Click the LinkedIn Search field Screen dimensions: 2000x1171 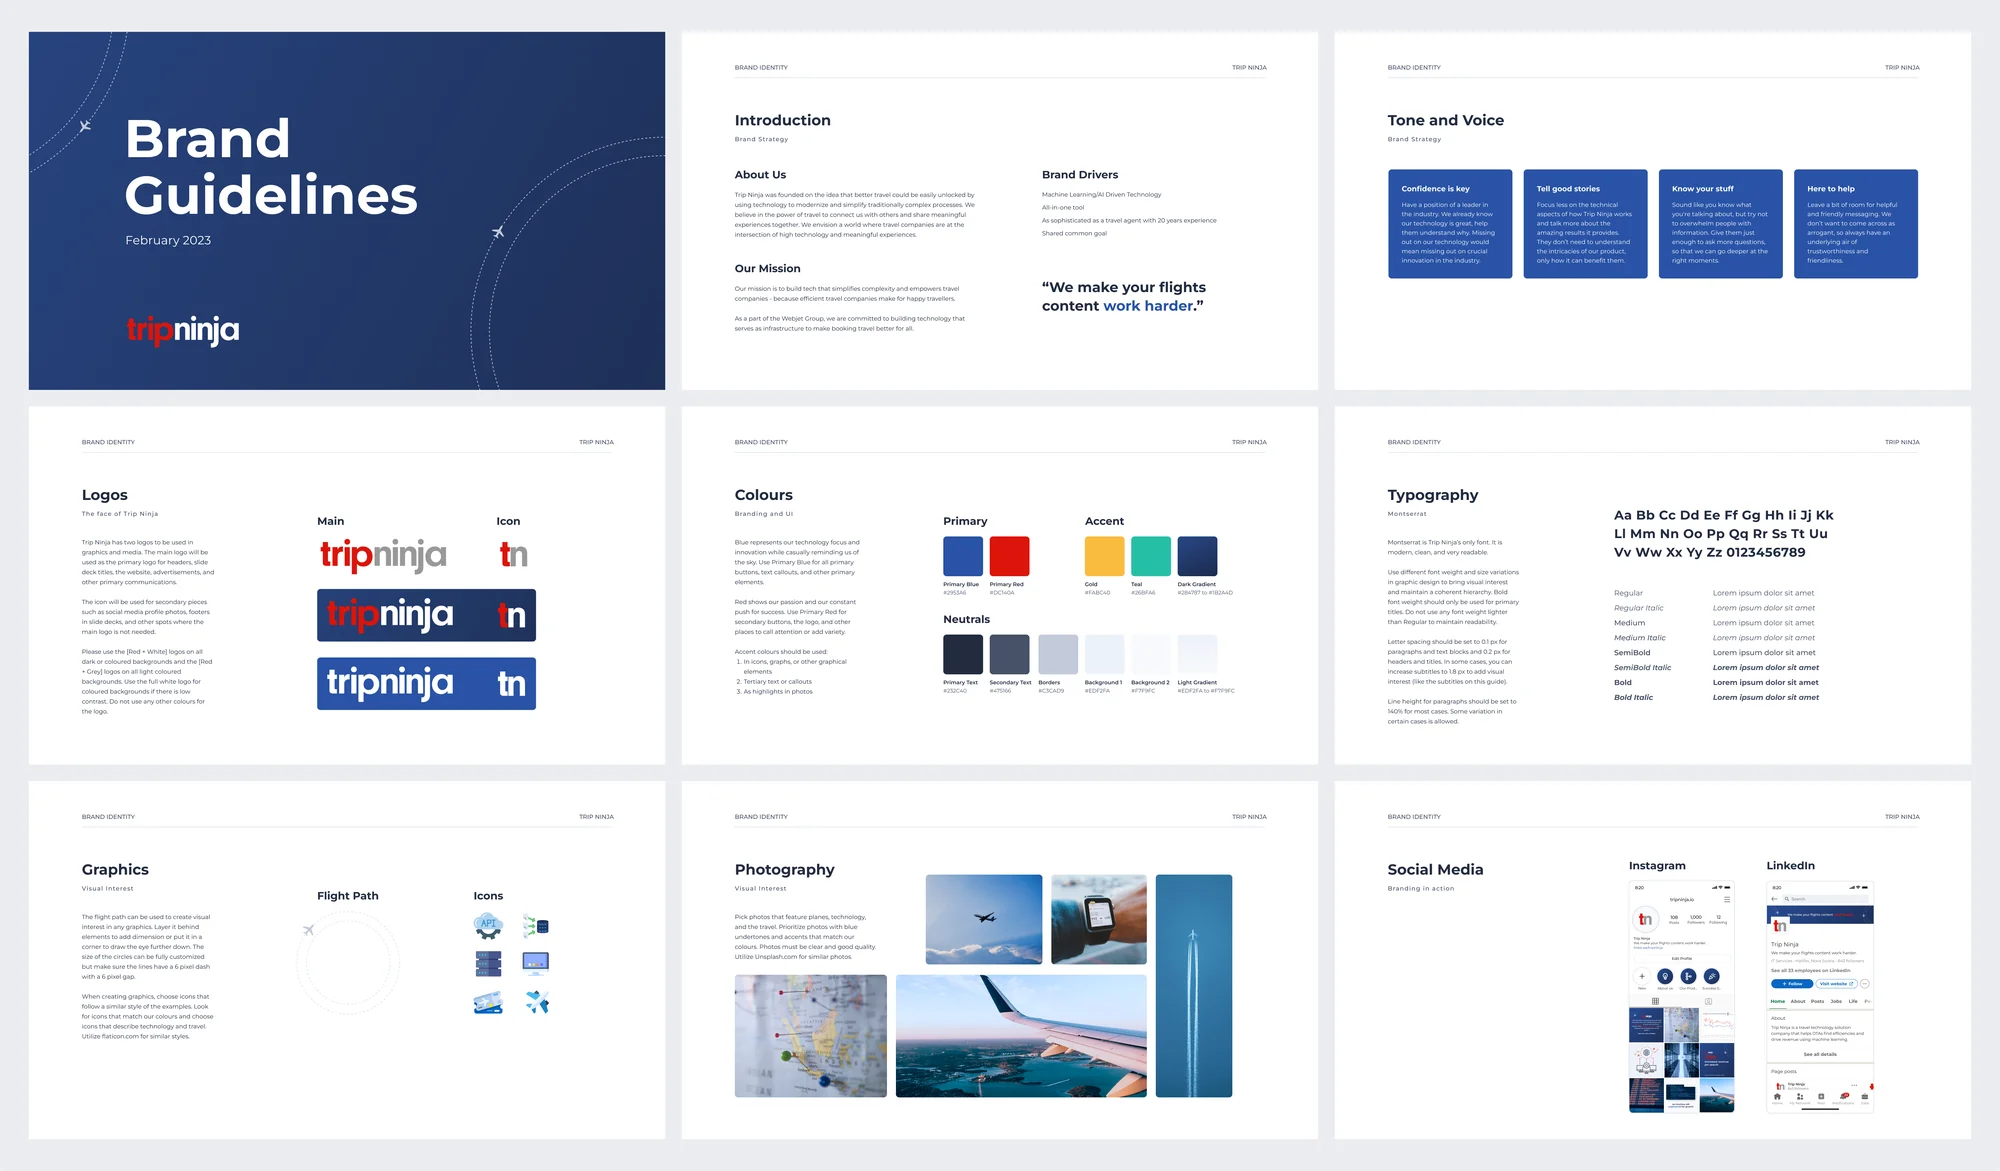[1826, 899]
